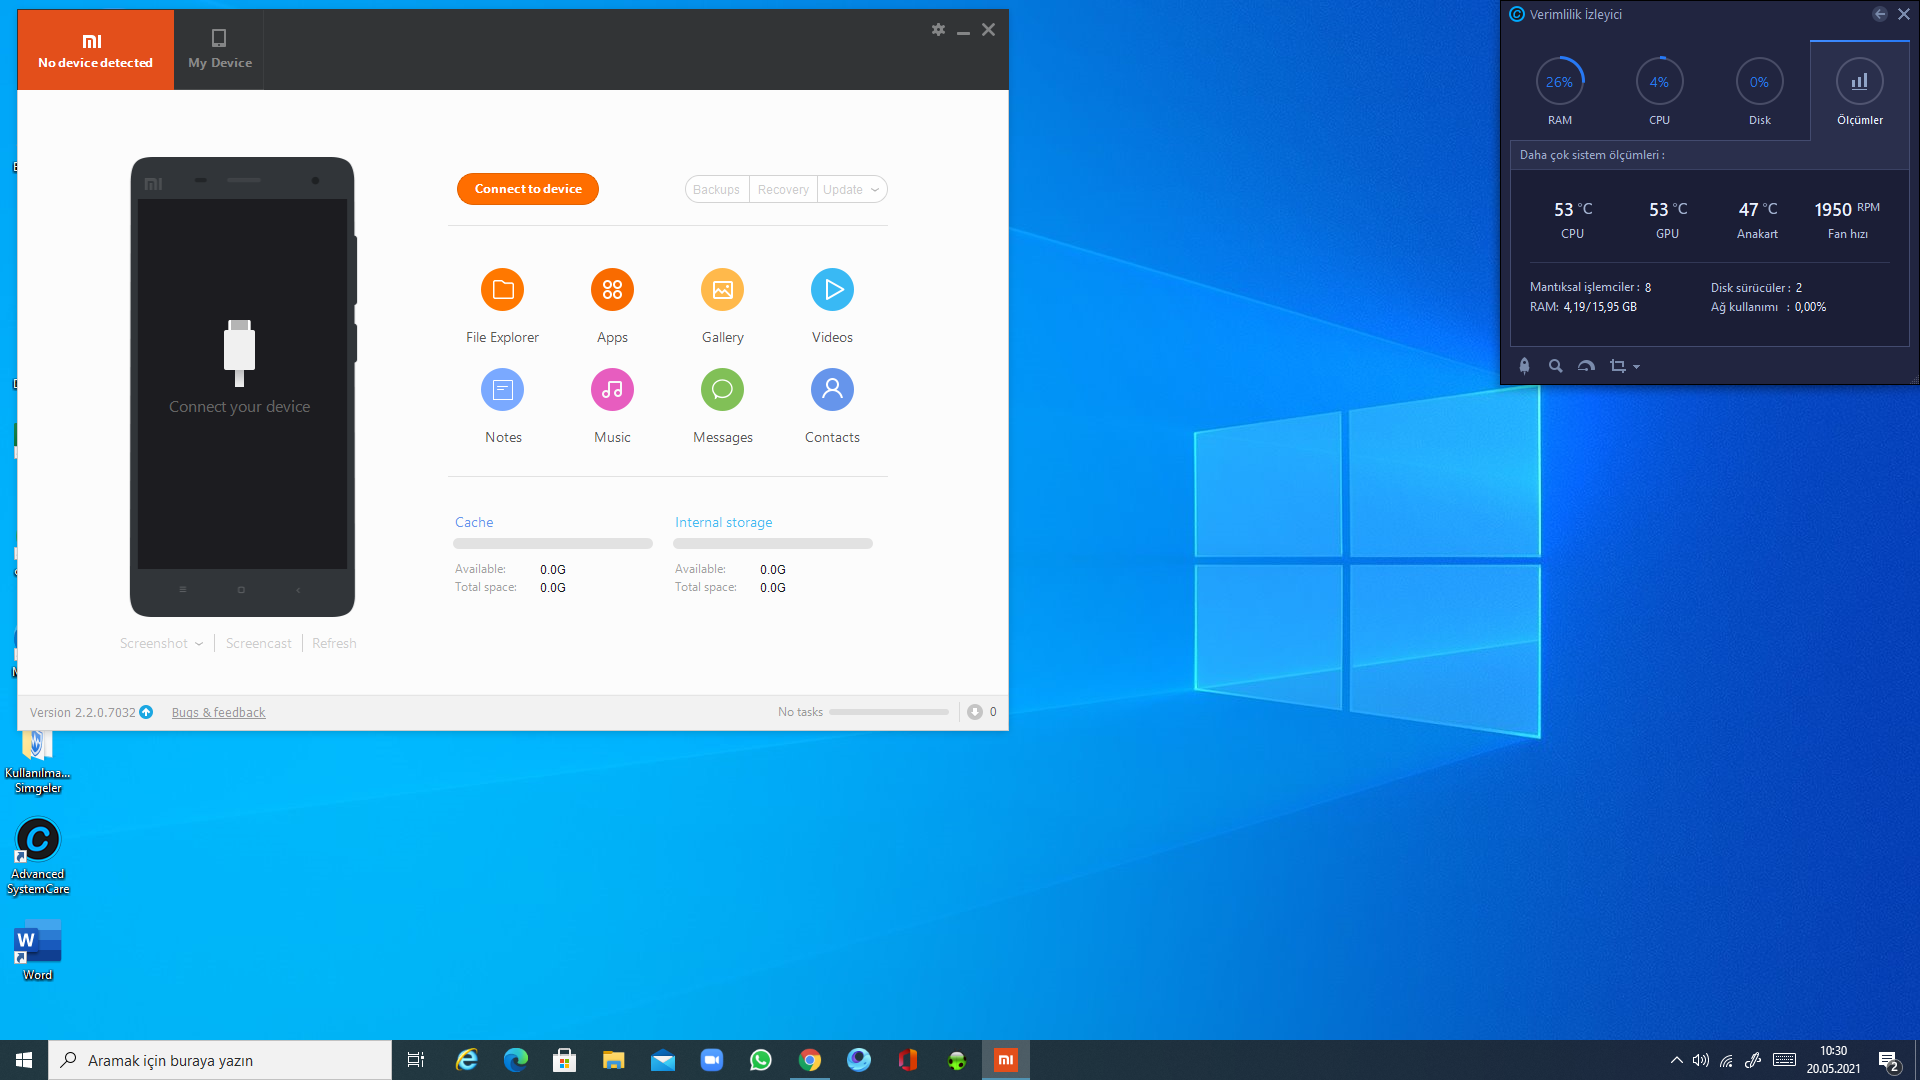The image size is (1920, 1080).
Task: Open the Messages icon
Action: (722, 390)
